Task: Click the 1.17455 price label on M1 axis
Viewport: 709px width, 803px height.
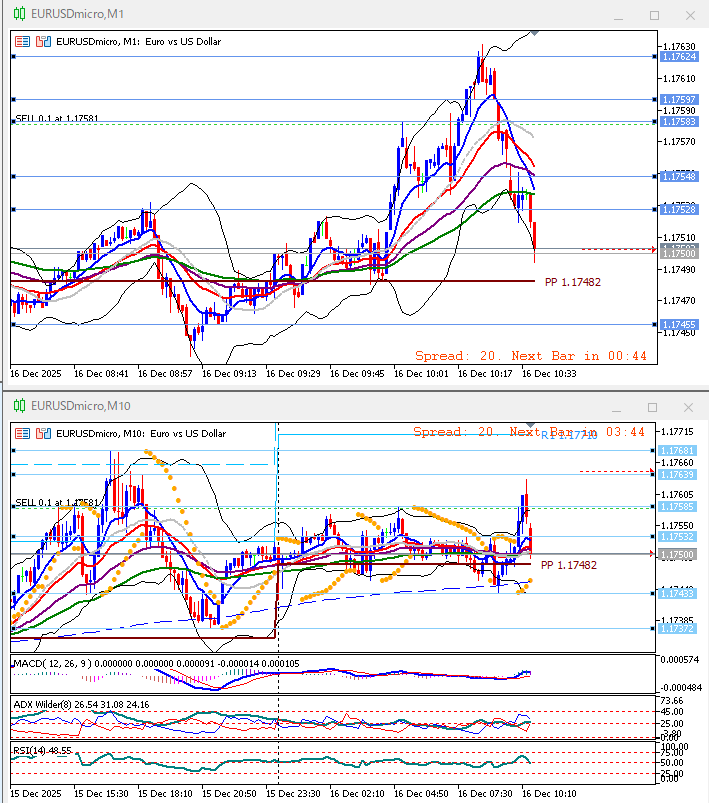Action: (x=679, y=324)
